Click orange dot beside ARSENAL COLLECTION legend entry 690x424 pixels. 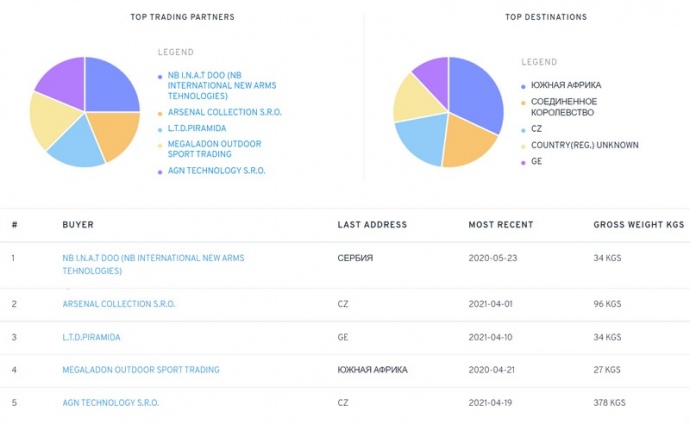coord(160,112)
